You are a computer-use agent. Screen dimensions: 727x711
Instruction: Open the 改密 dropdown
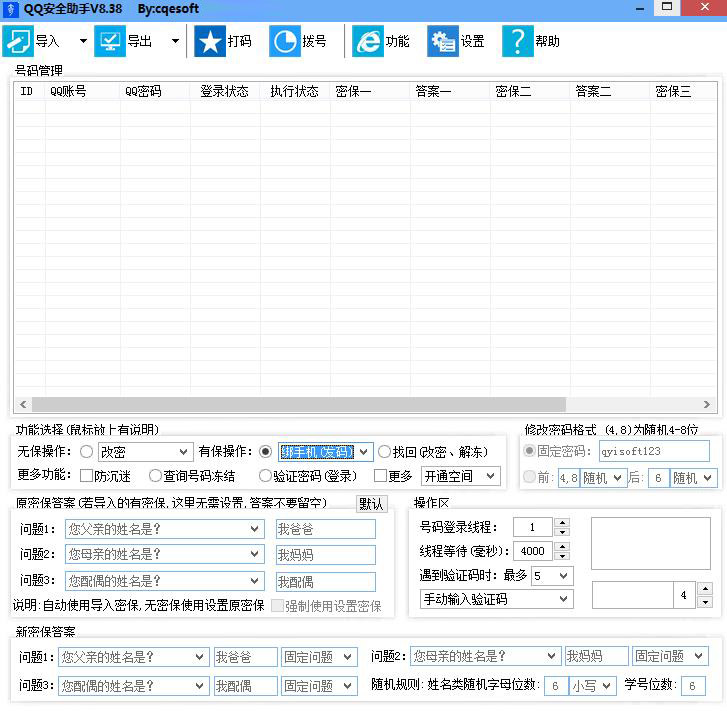pyautogui.click(x=145, y=452)
